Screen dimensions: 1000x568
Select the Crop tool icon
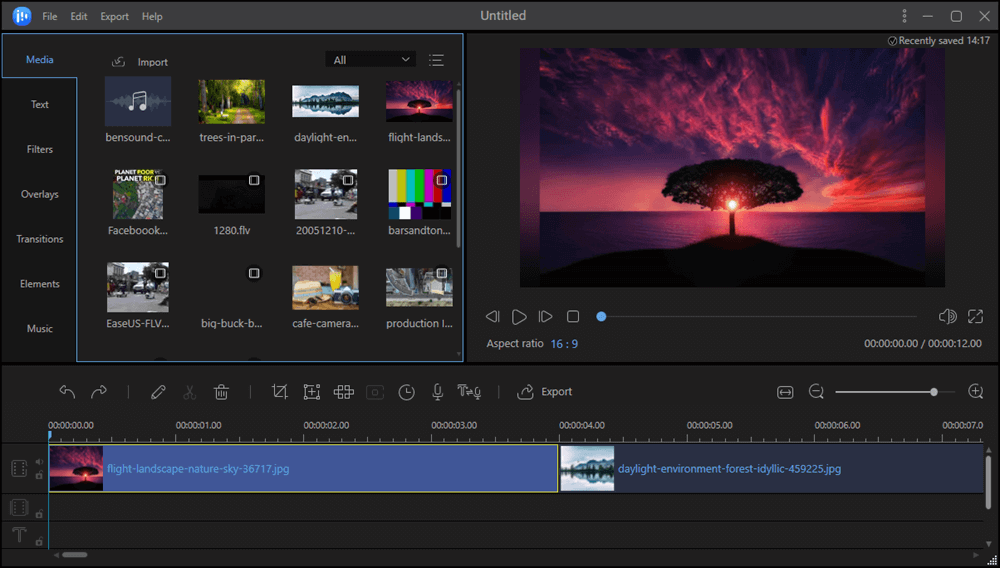[x=280, y=392]
